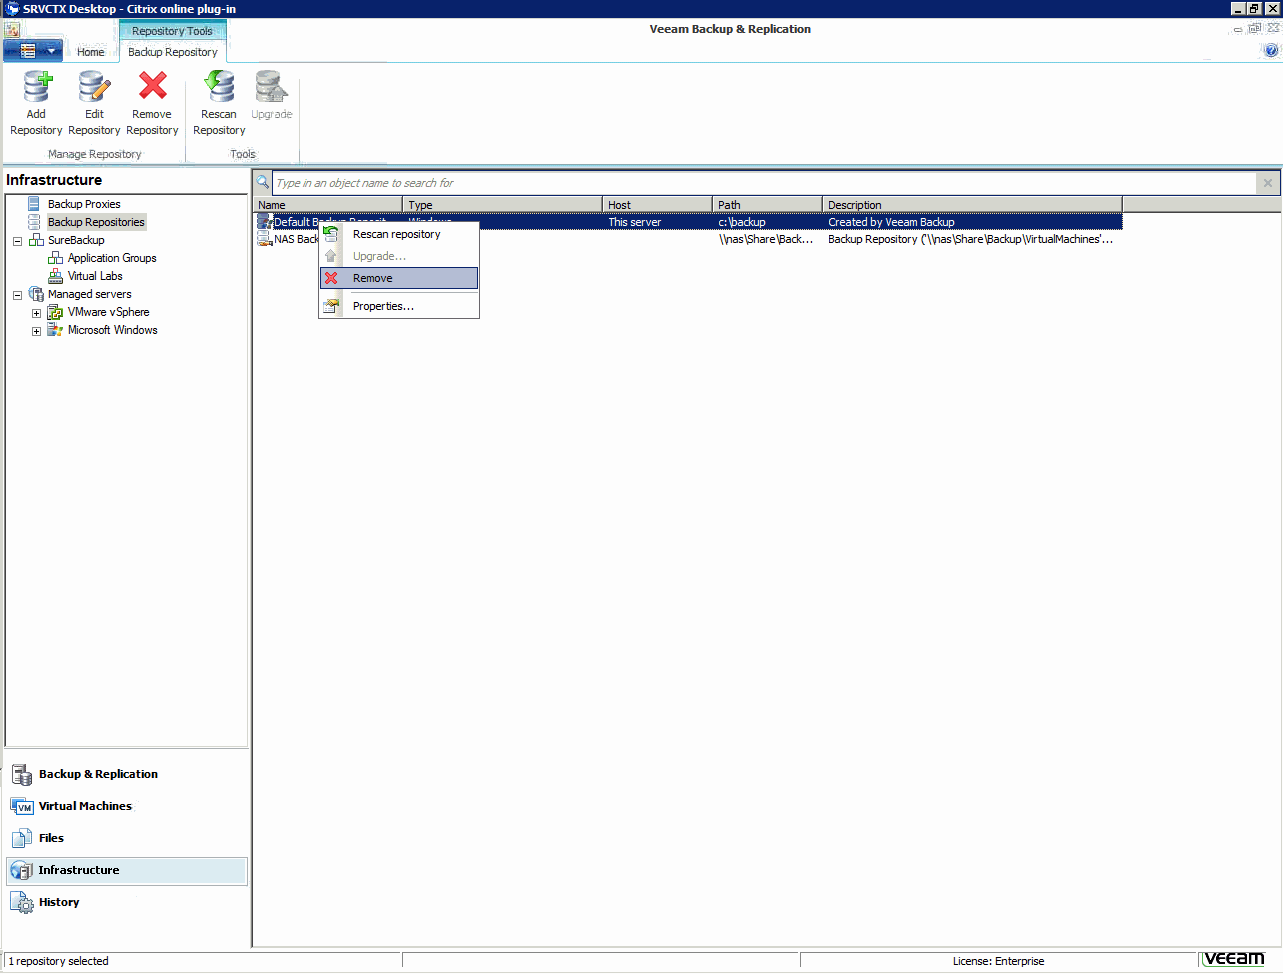Choose Upgrade... in the context menu
The image size is (1283, 974).
[x=399, y=256]
